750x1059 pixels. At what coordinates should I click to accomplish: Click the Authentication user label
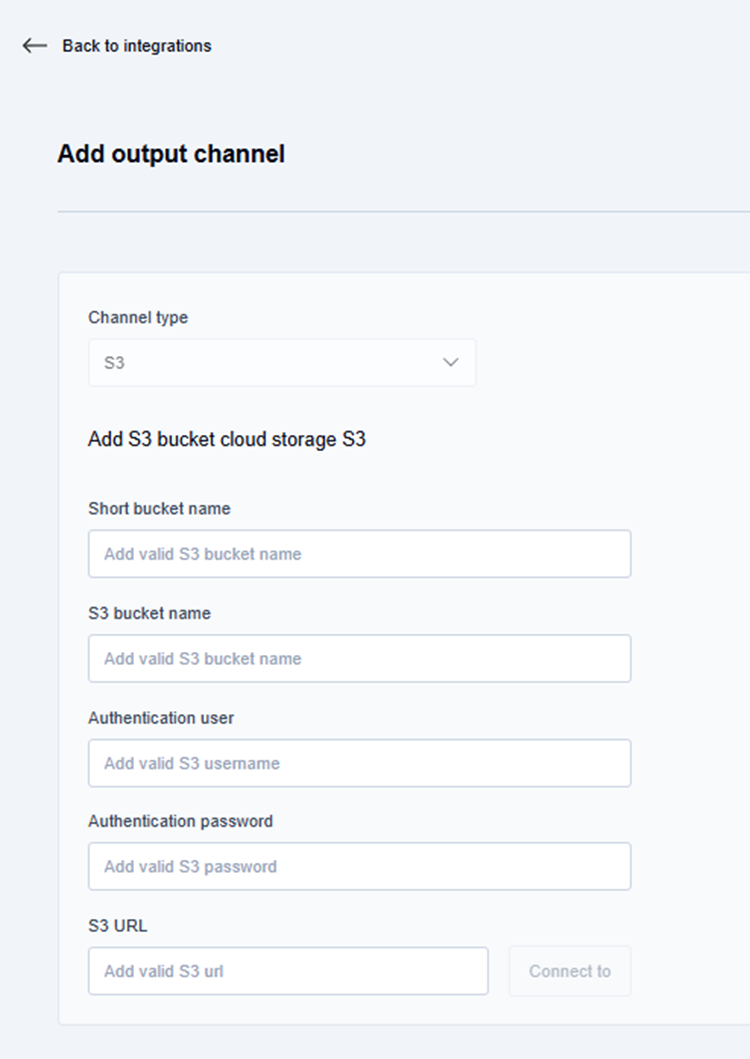[x=161, y=718]
